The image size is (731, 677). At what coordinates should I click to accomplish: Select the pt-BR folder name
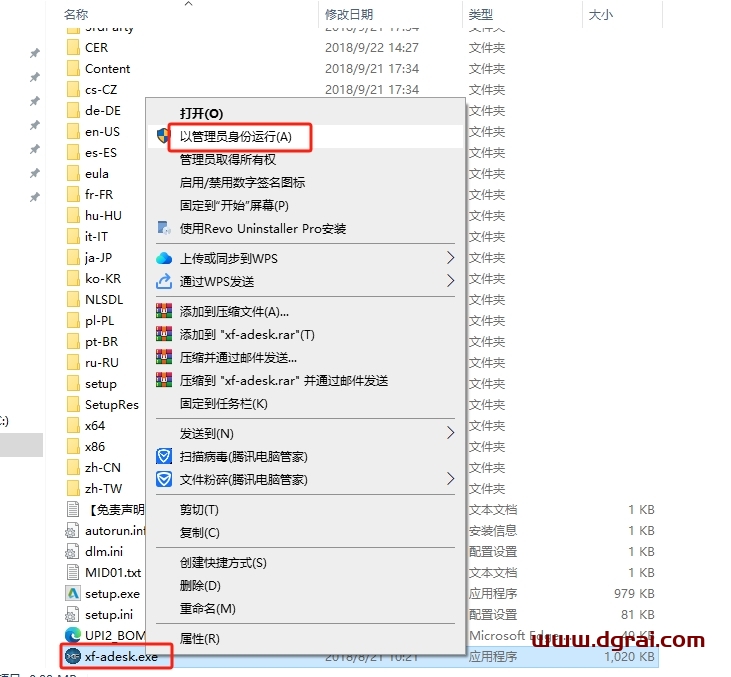[102, 342]
